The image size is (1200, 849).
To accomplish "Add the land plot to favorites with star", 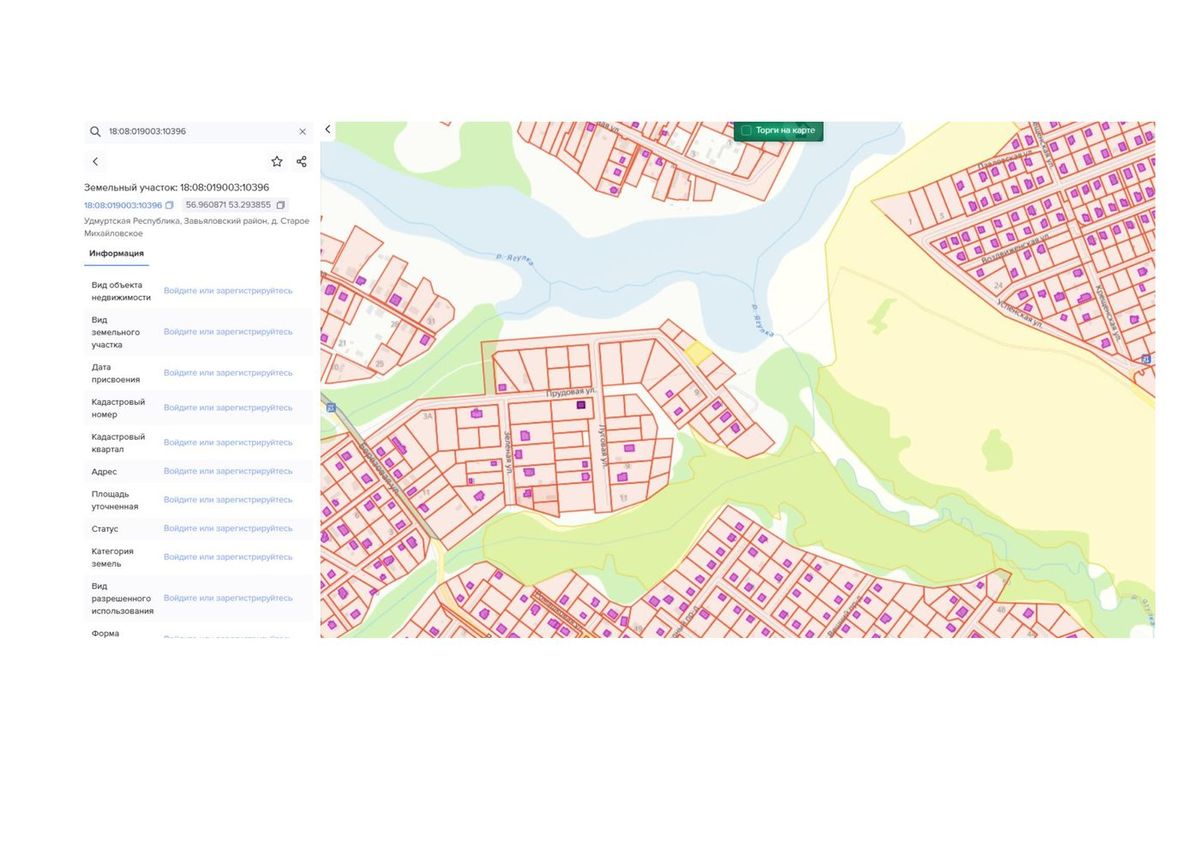I will (277, 161).
